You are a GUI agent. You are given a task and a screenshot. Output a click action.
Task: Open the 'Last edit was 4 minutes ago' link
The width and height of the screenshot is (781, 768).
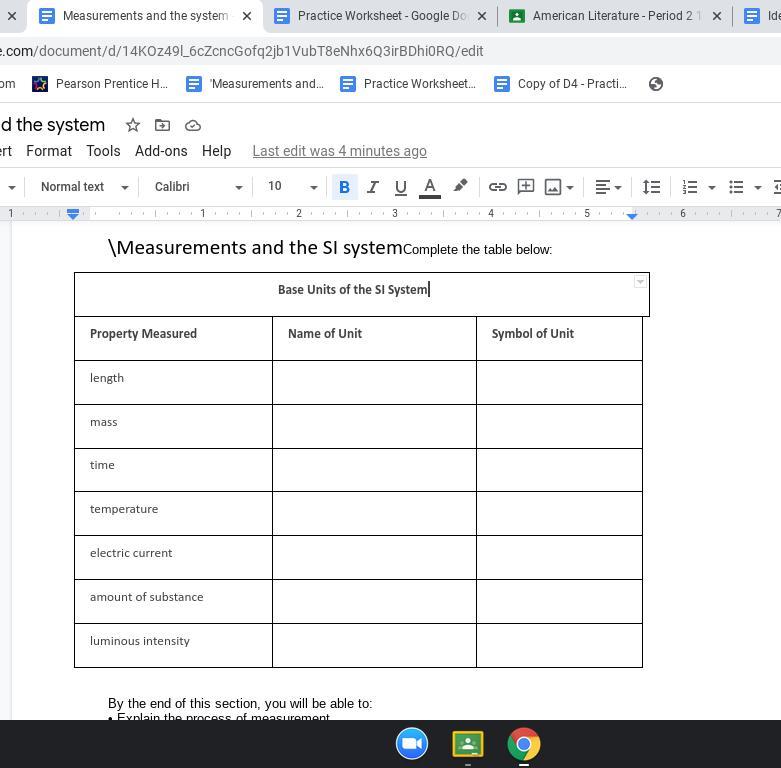tap(340, 151)
